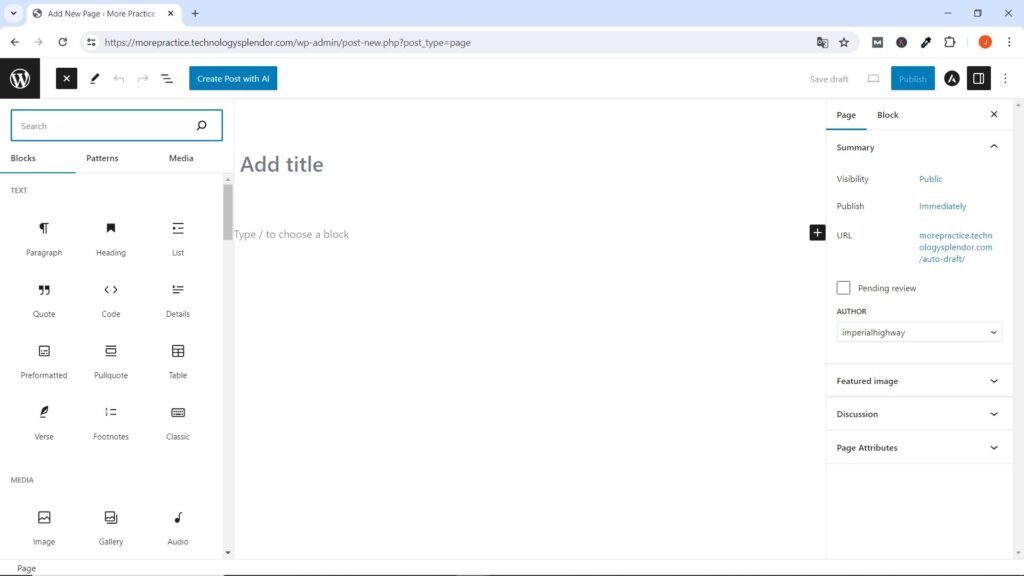Screen dimensions: 1024x576
Task: Click the black plus add-block button
Action: 817,233
